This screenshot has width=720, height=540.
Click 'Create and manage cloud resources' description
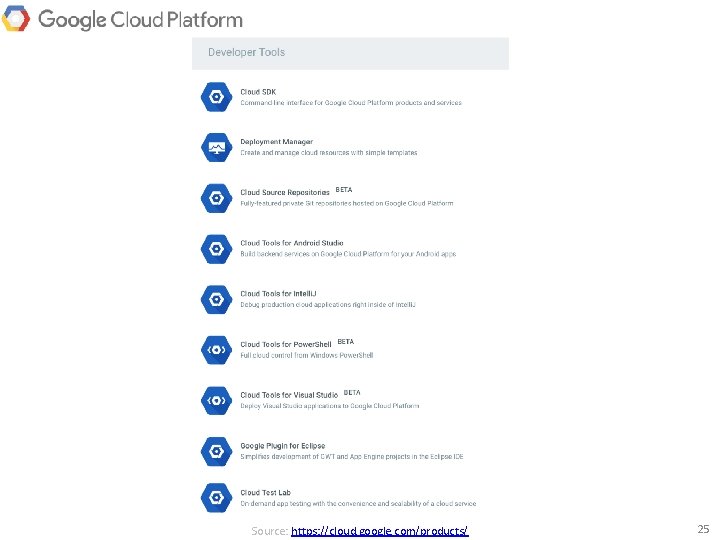pyautogui.click(x=329, y=152)
